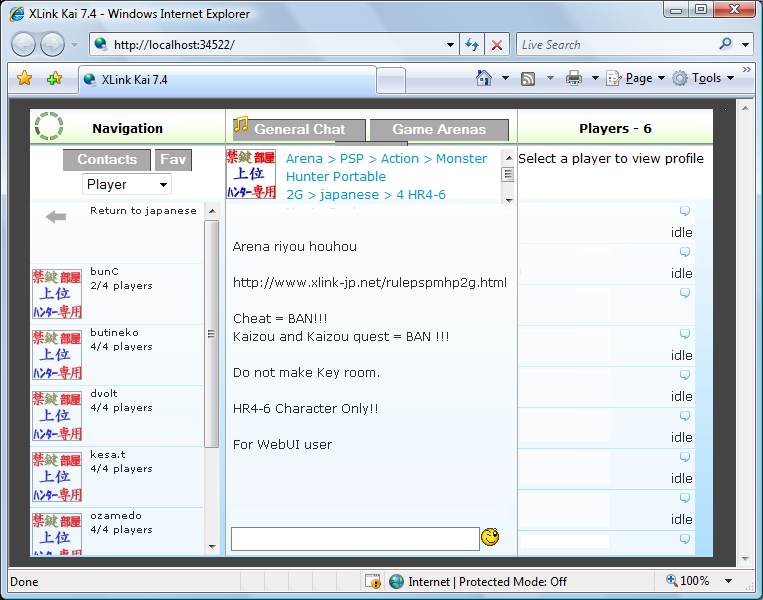Click chat bubble icon of fourth player

[685, 334]
